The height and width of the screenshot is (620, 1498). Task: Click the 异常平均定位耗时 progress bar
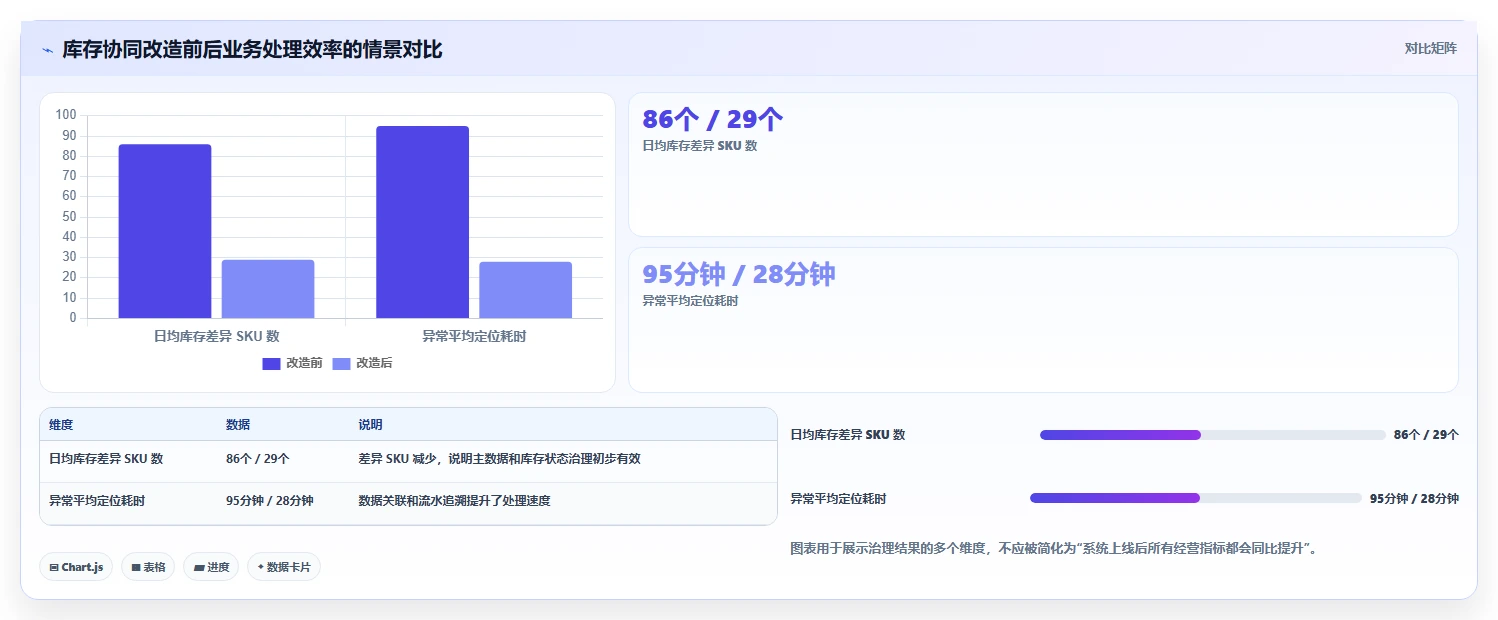[1196, 498]
